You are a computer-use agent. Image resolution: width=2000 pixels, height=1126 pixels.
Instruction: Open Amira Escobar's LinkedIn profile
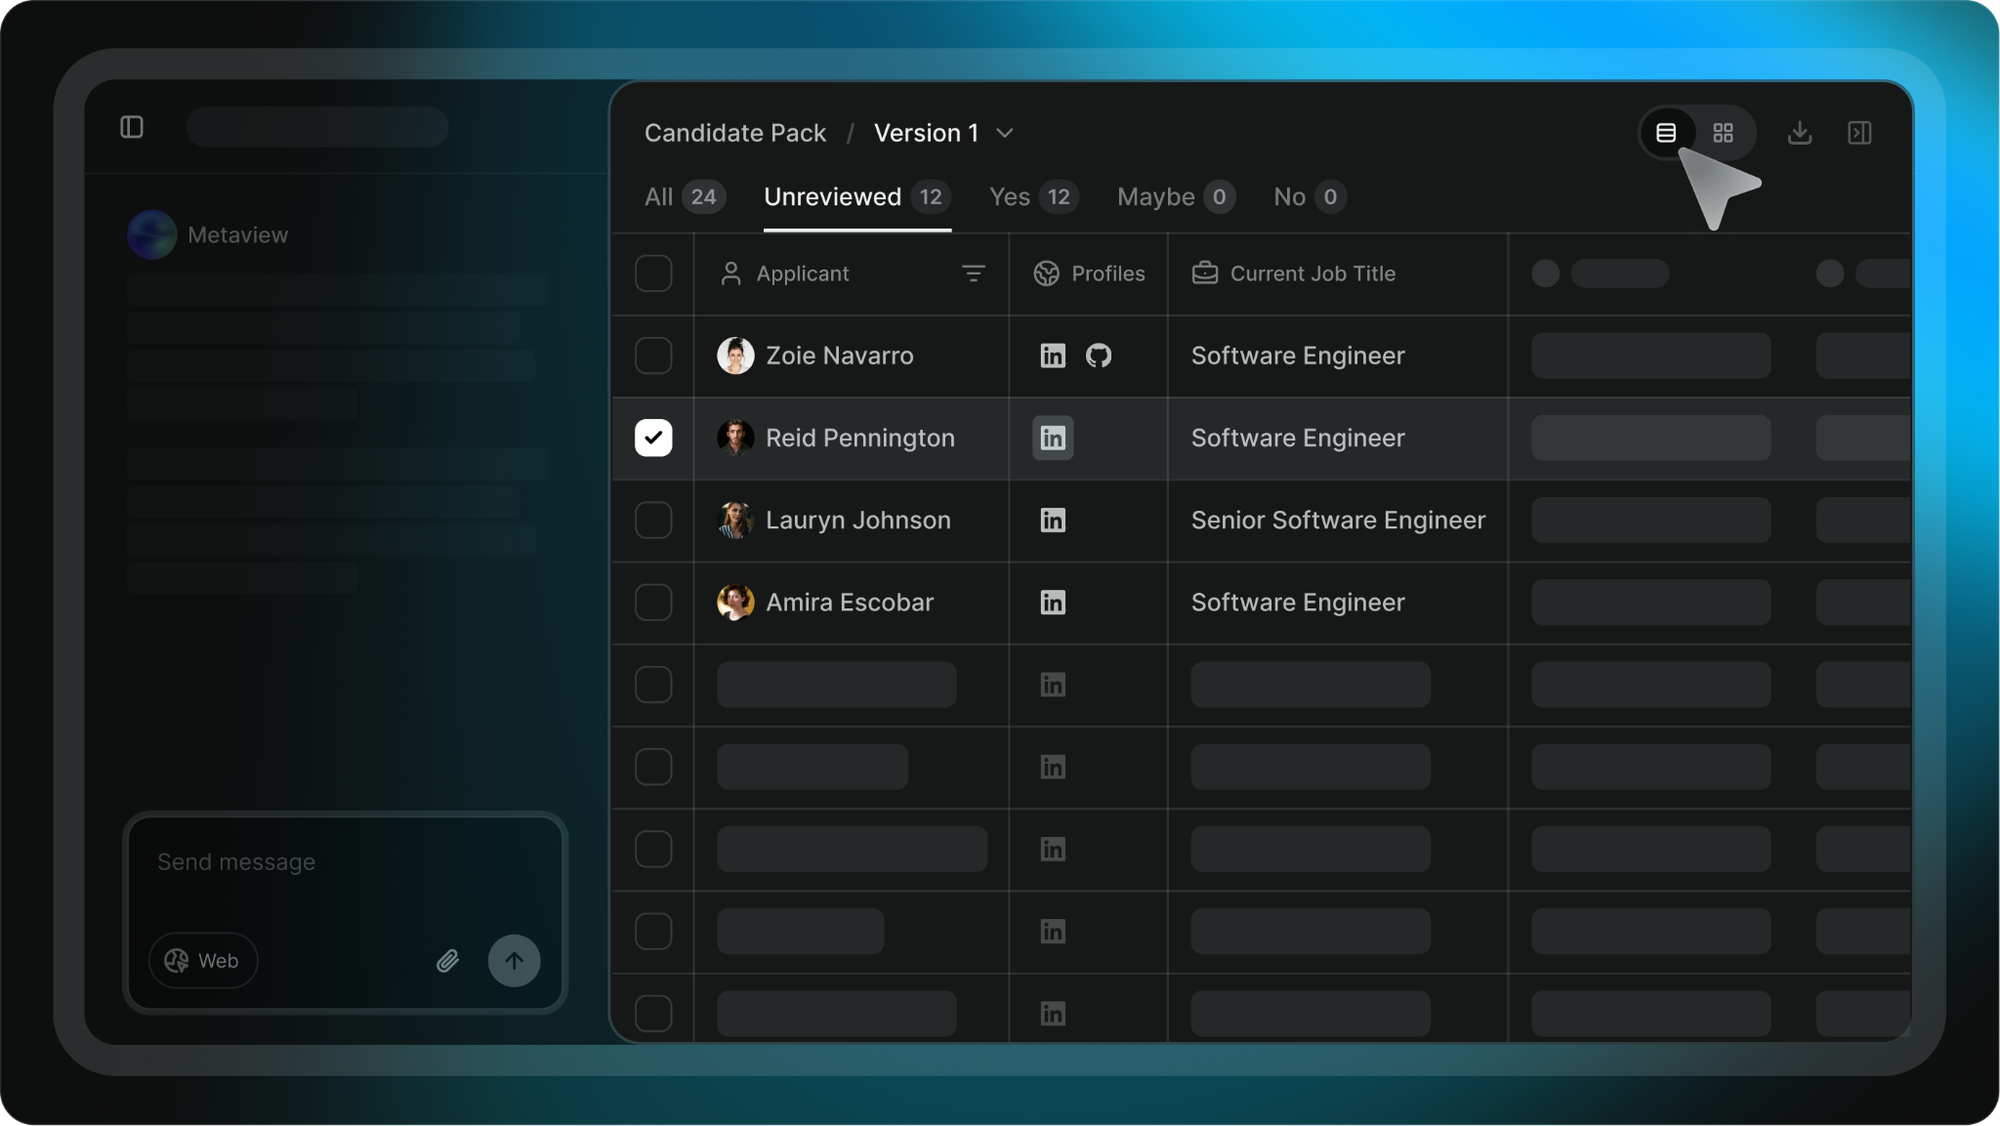1053,602
